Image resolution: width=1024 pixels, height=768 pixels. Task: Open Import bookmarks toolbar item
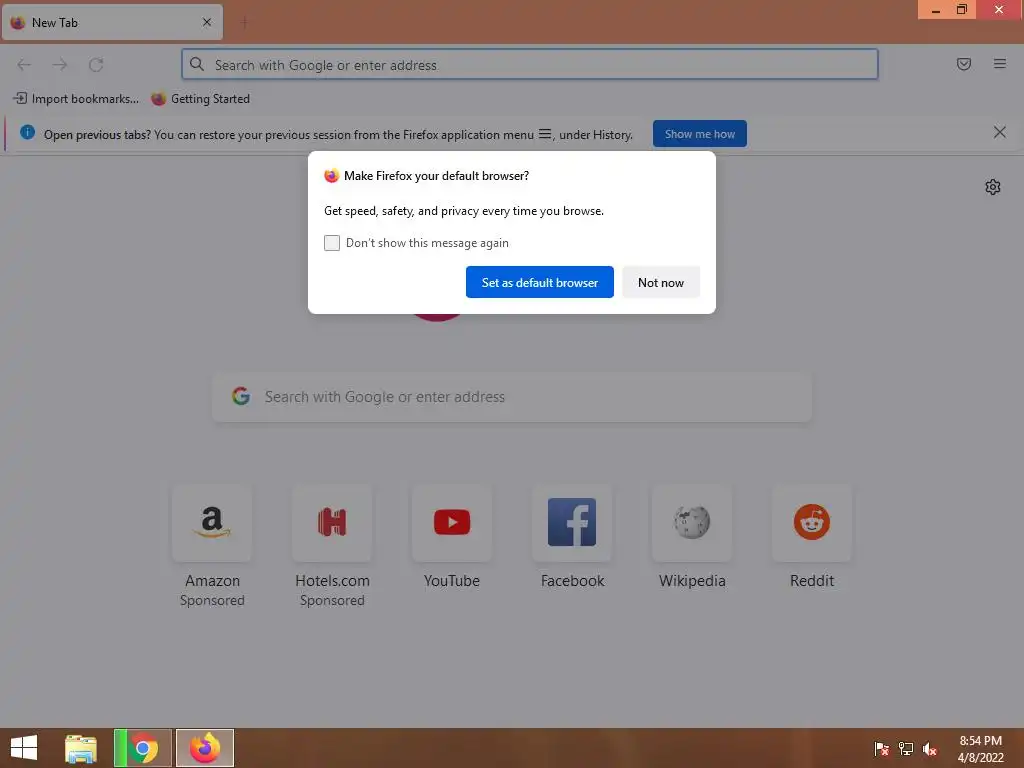click(76, 99)
